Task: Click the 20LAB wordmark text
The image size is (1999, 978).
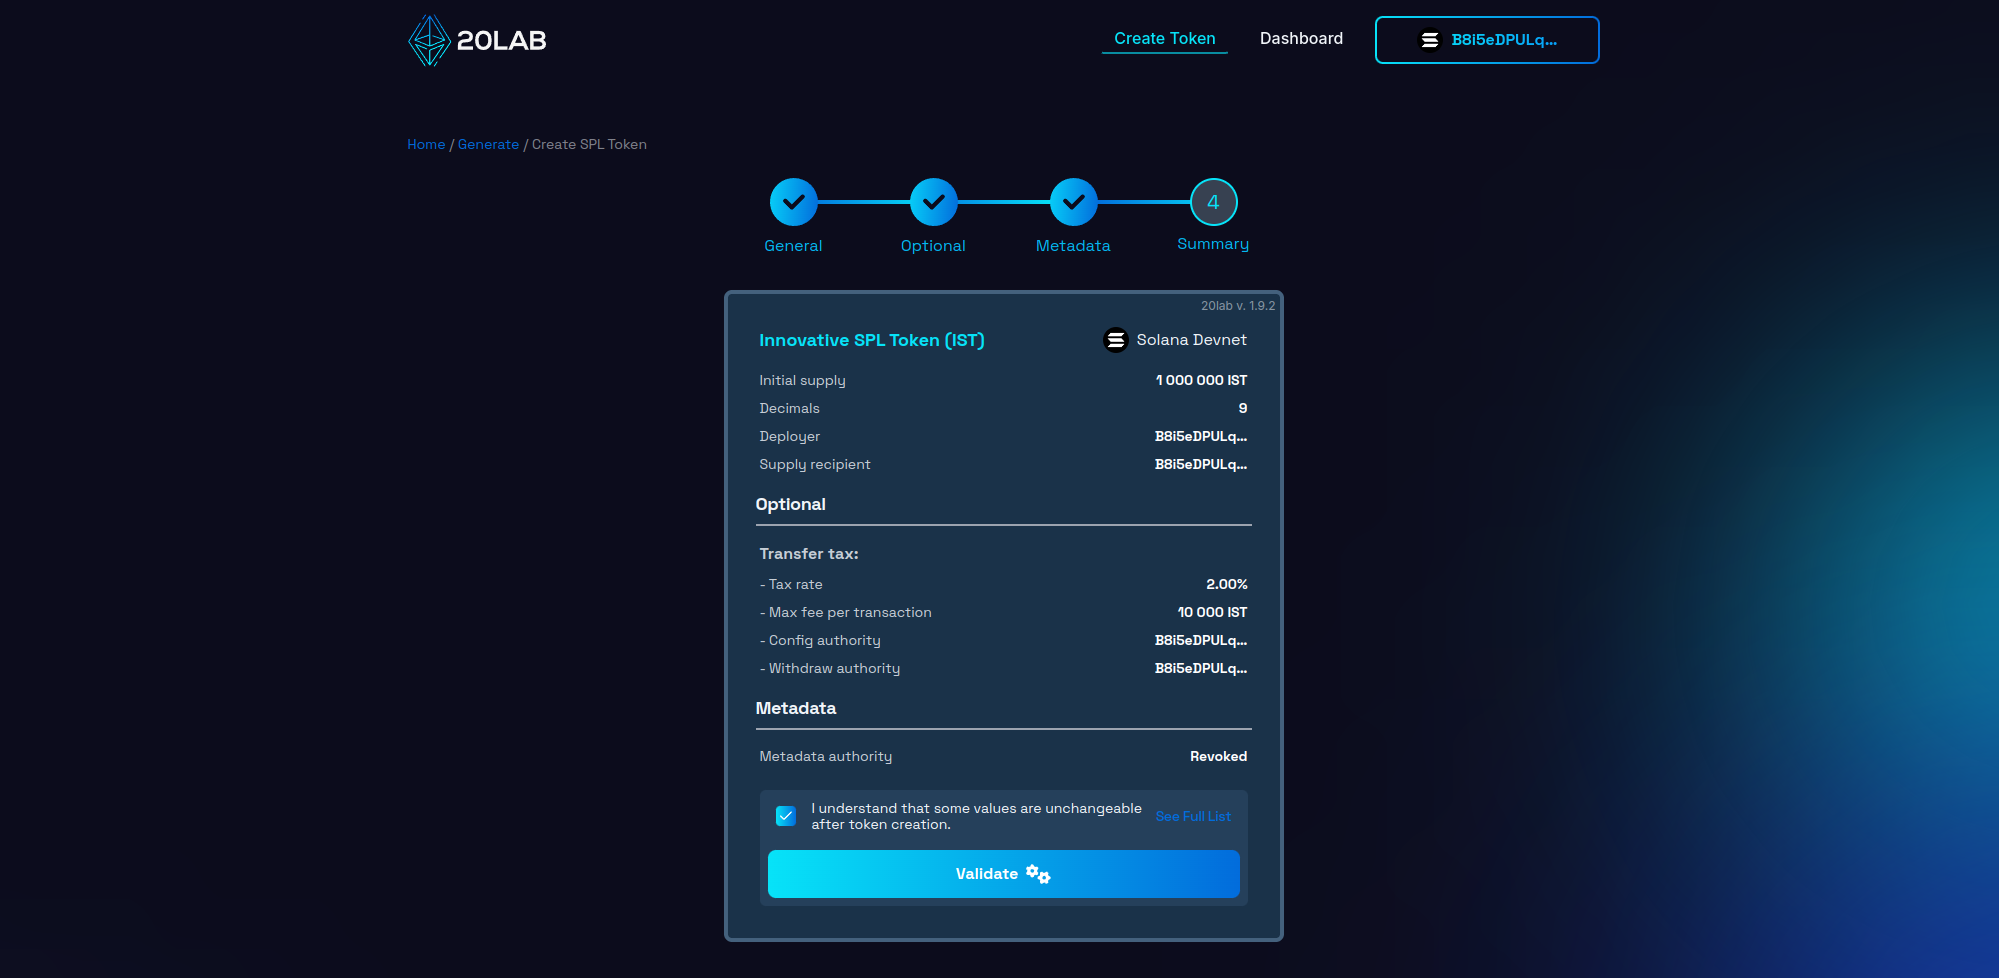Action: click(501, 40)
